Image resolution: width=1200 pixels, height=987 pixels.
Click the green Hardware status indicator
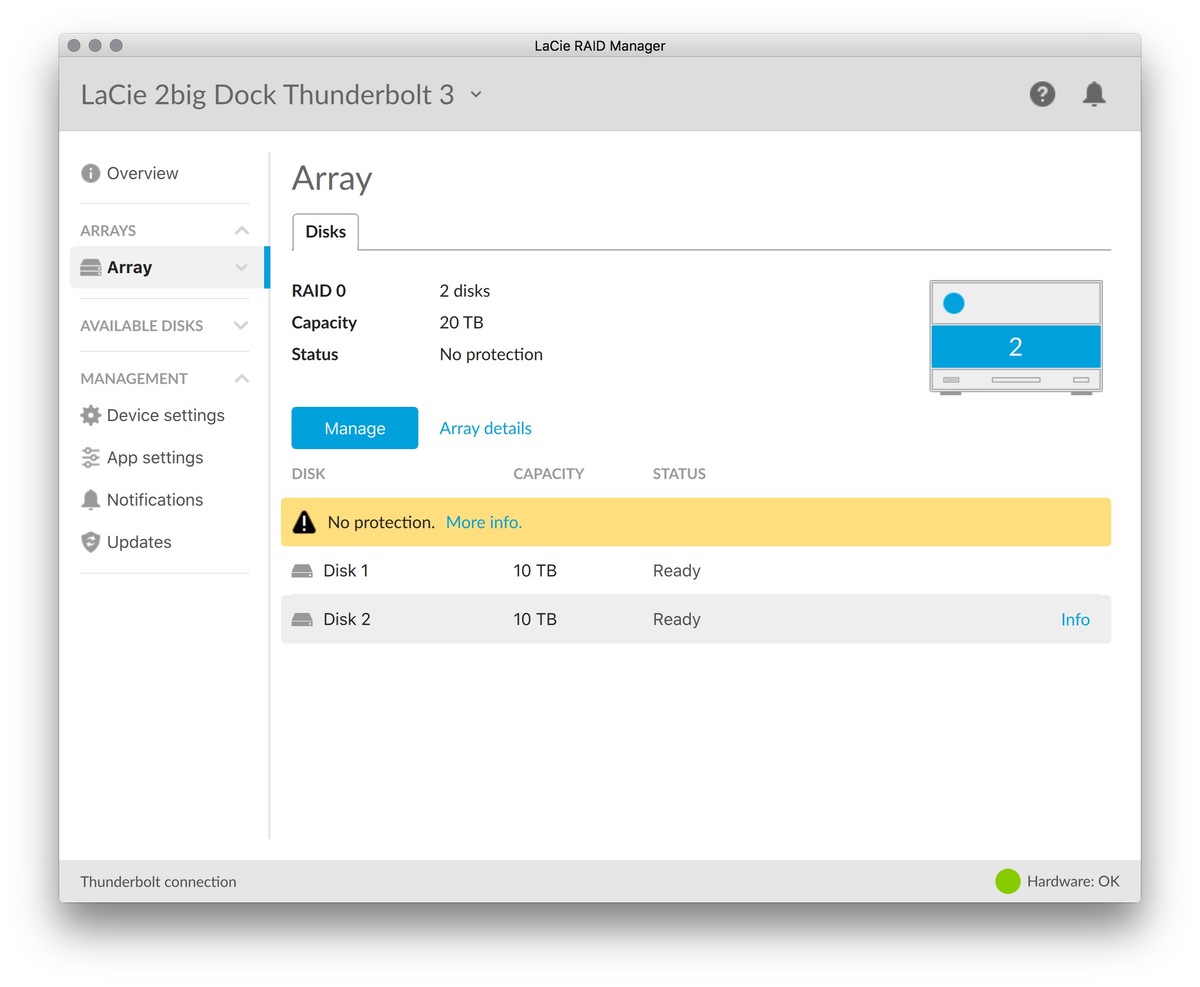click(x=1007, y=881)
